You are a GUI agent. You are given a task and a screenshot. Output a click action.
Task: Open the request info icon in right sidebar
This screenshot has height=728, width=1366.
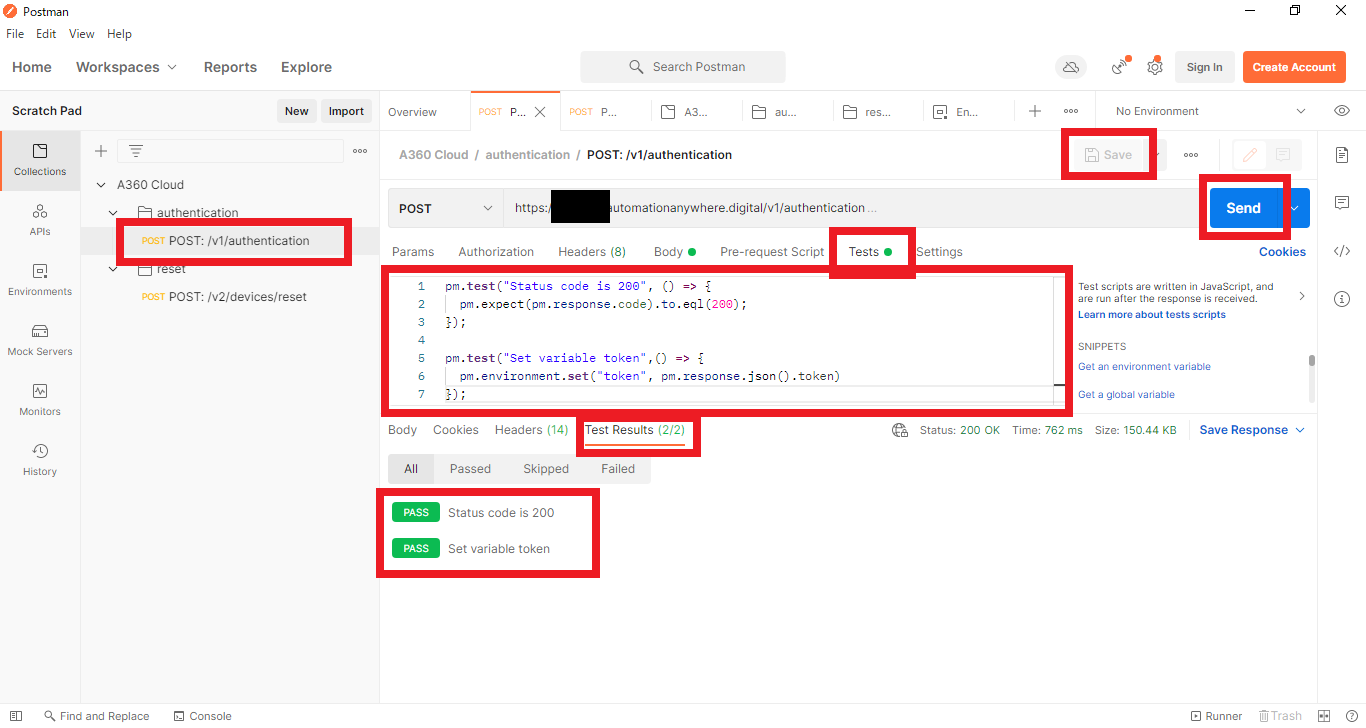click(x=1342, y=299)
